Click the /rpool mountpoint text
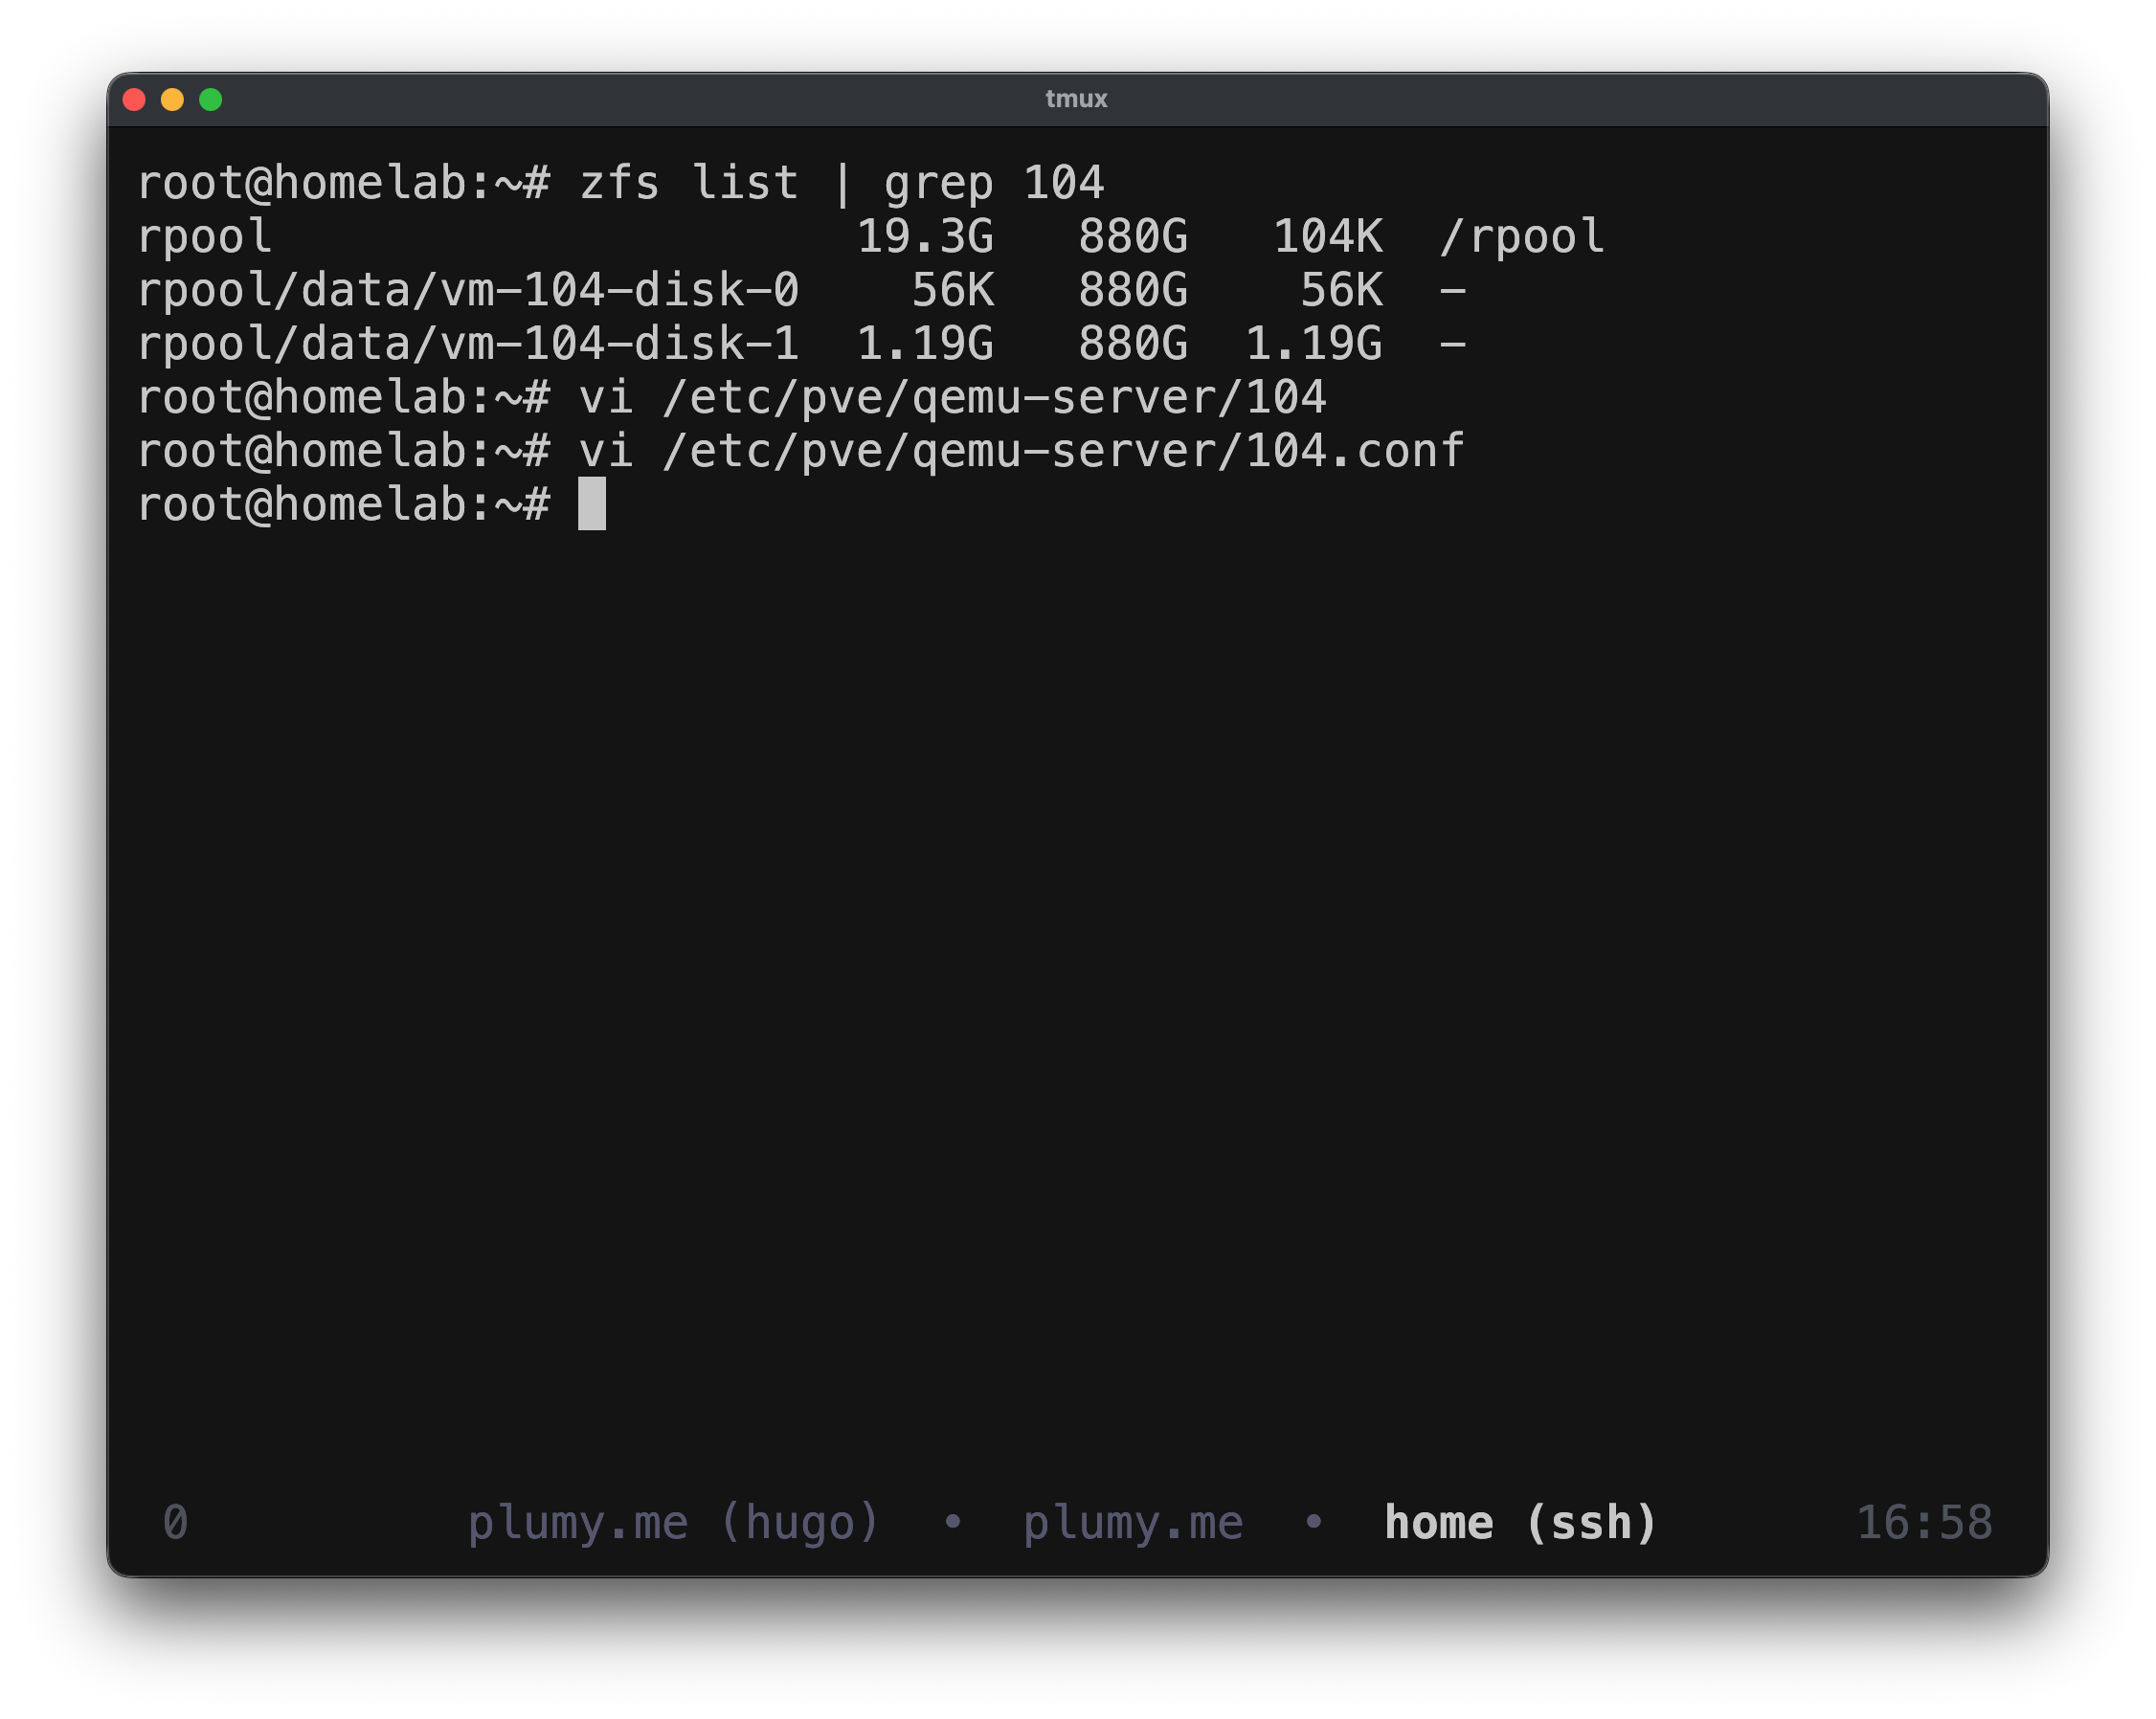Screen dimensions: 2156x1719 click(1521, 238)
